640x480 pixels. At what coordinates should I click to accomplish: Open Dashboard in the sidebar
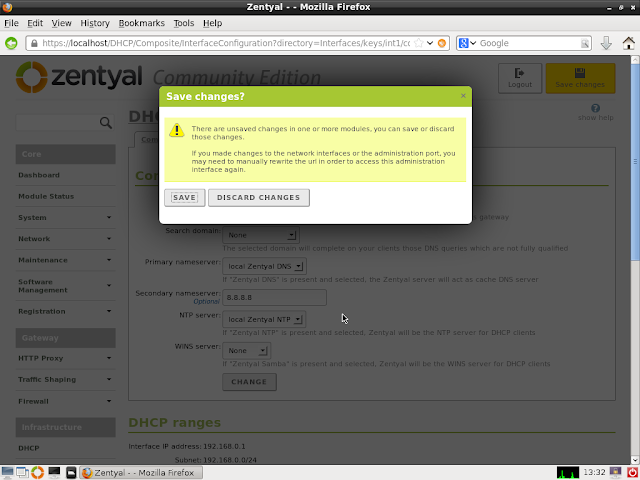pyautogui.click(x=39, y=175)
